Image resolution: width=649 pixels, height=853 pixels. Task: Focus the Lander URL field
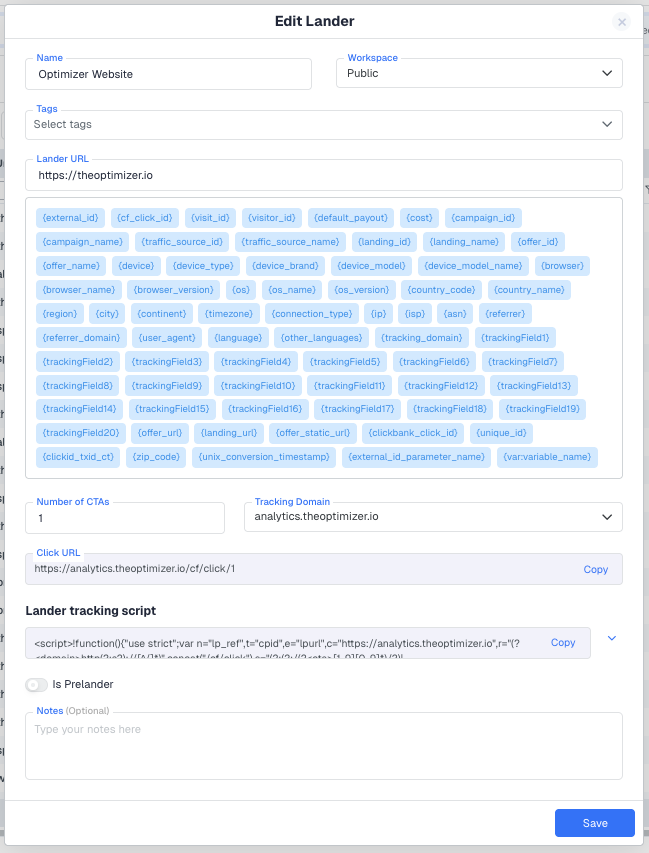(x=323, y=175)
